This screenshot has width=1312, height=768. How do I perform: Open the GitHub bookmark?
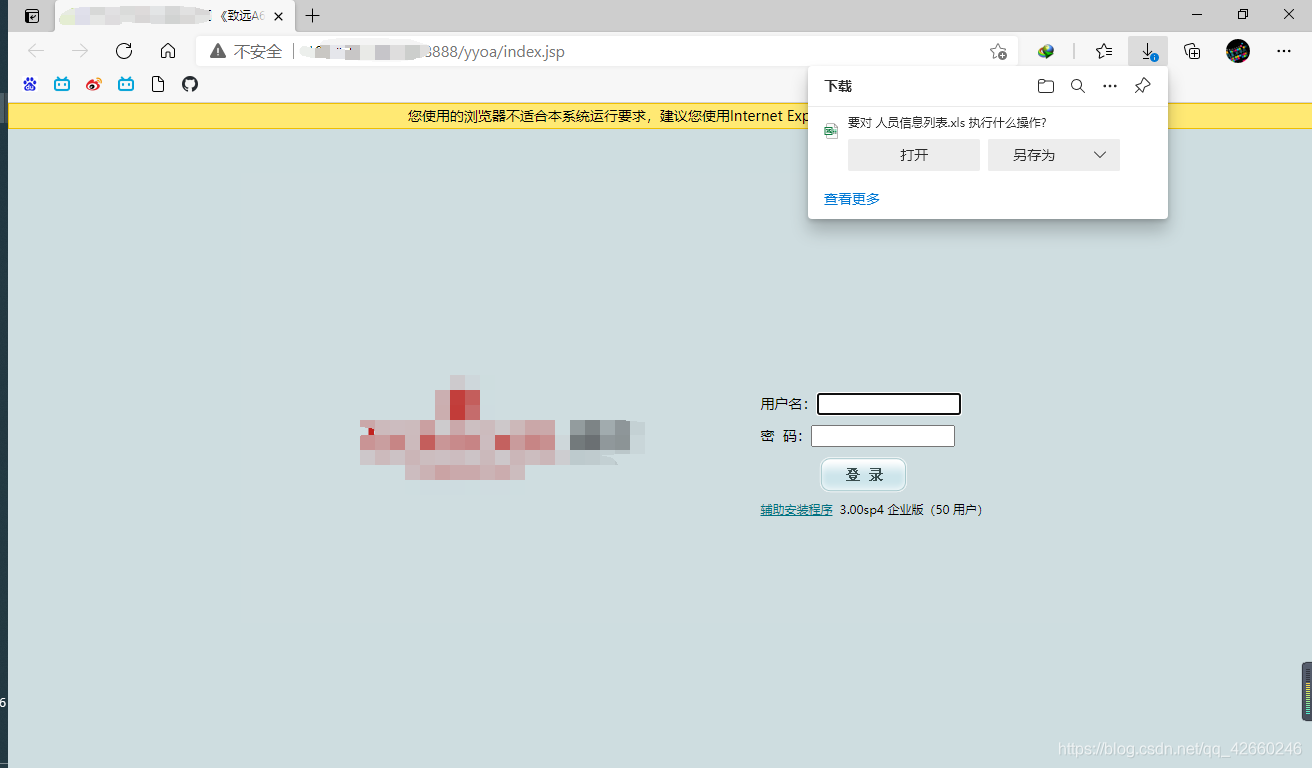point(190,85)
